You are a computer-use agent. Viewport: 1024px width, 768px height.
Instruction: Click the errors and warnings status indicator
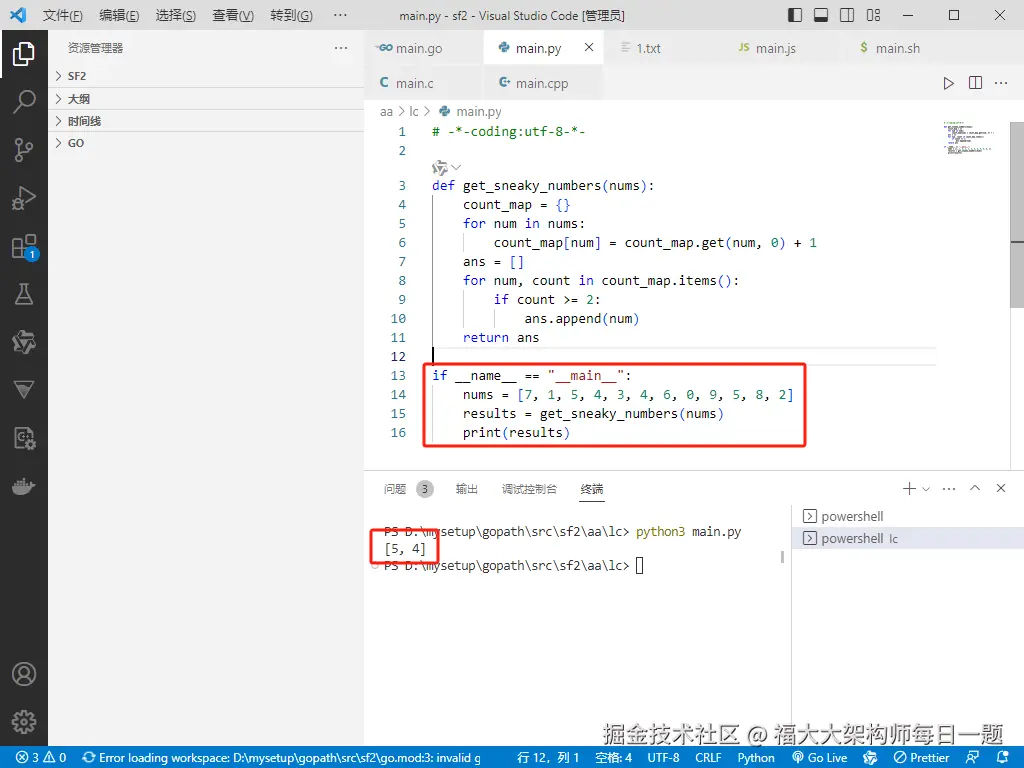(x=40, y=758)
